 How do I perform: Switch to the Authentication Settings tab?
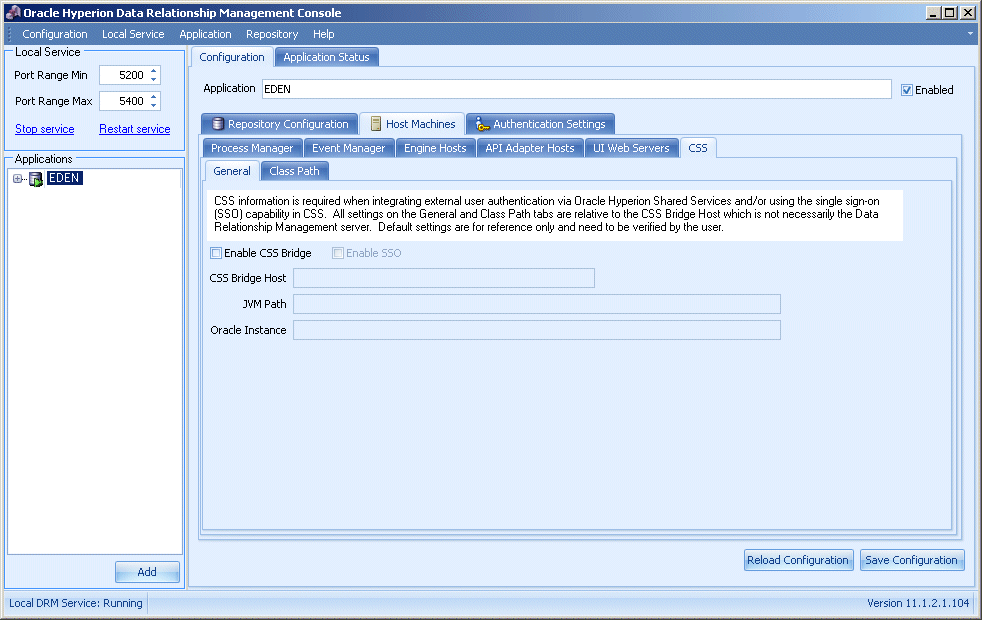(x=540, y=124)
